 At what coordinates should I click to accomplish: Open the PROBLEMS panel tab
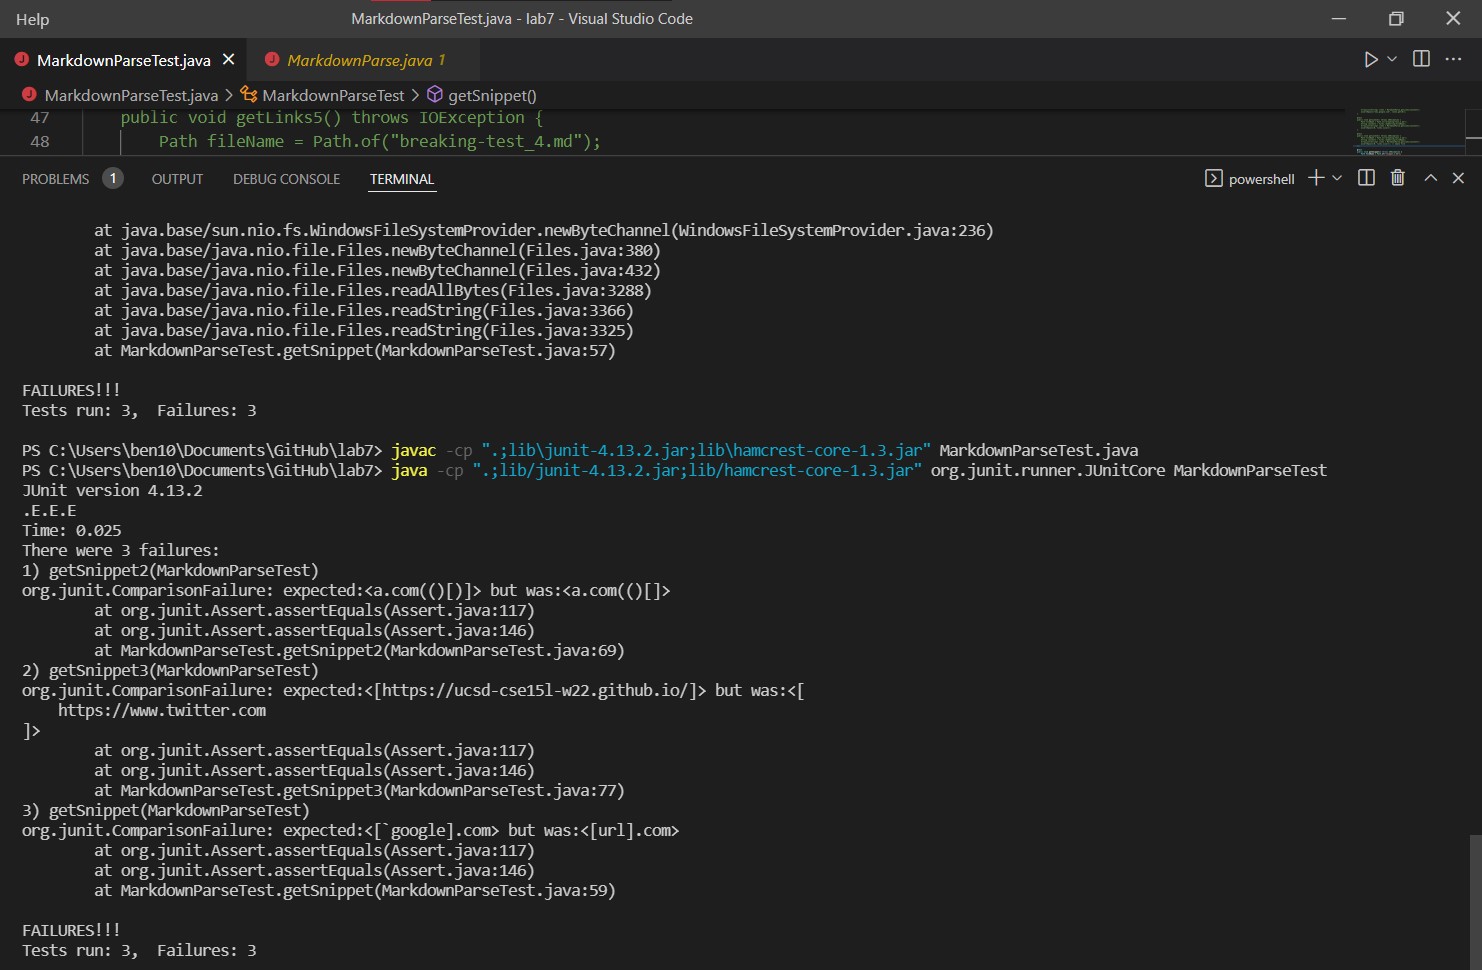(x=55, y=179)
